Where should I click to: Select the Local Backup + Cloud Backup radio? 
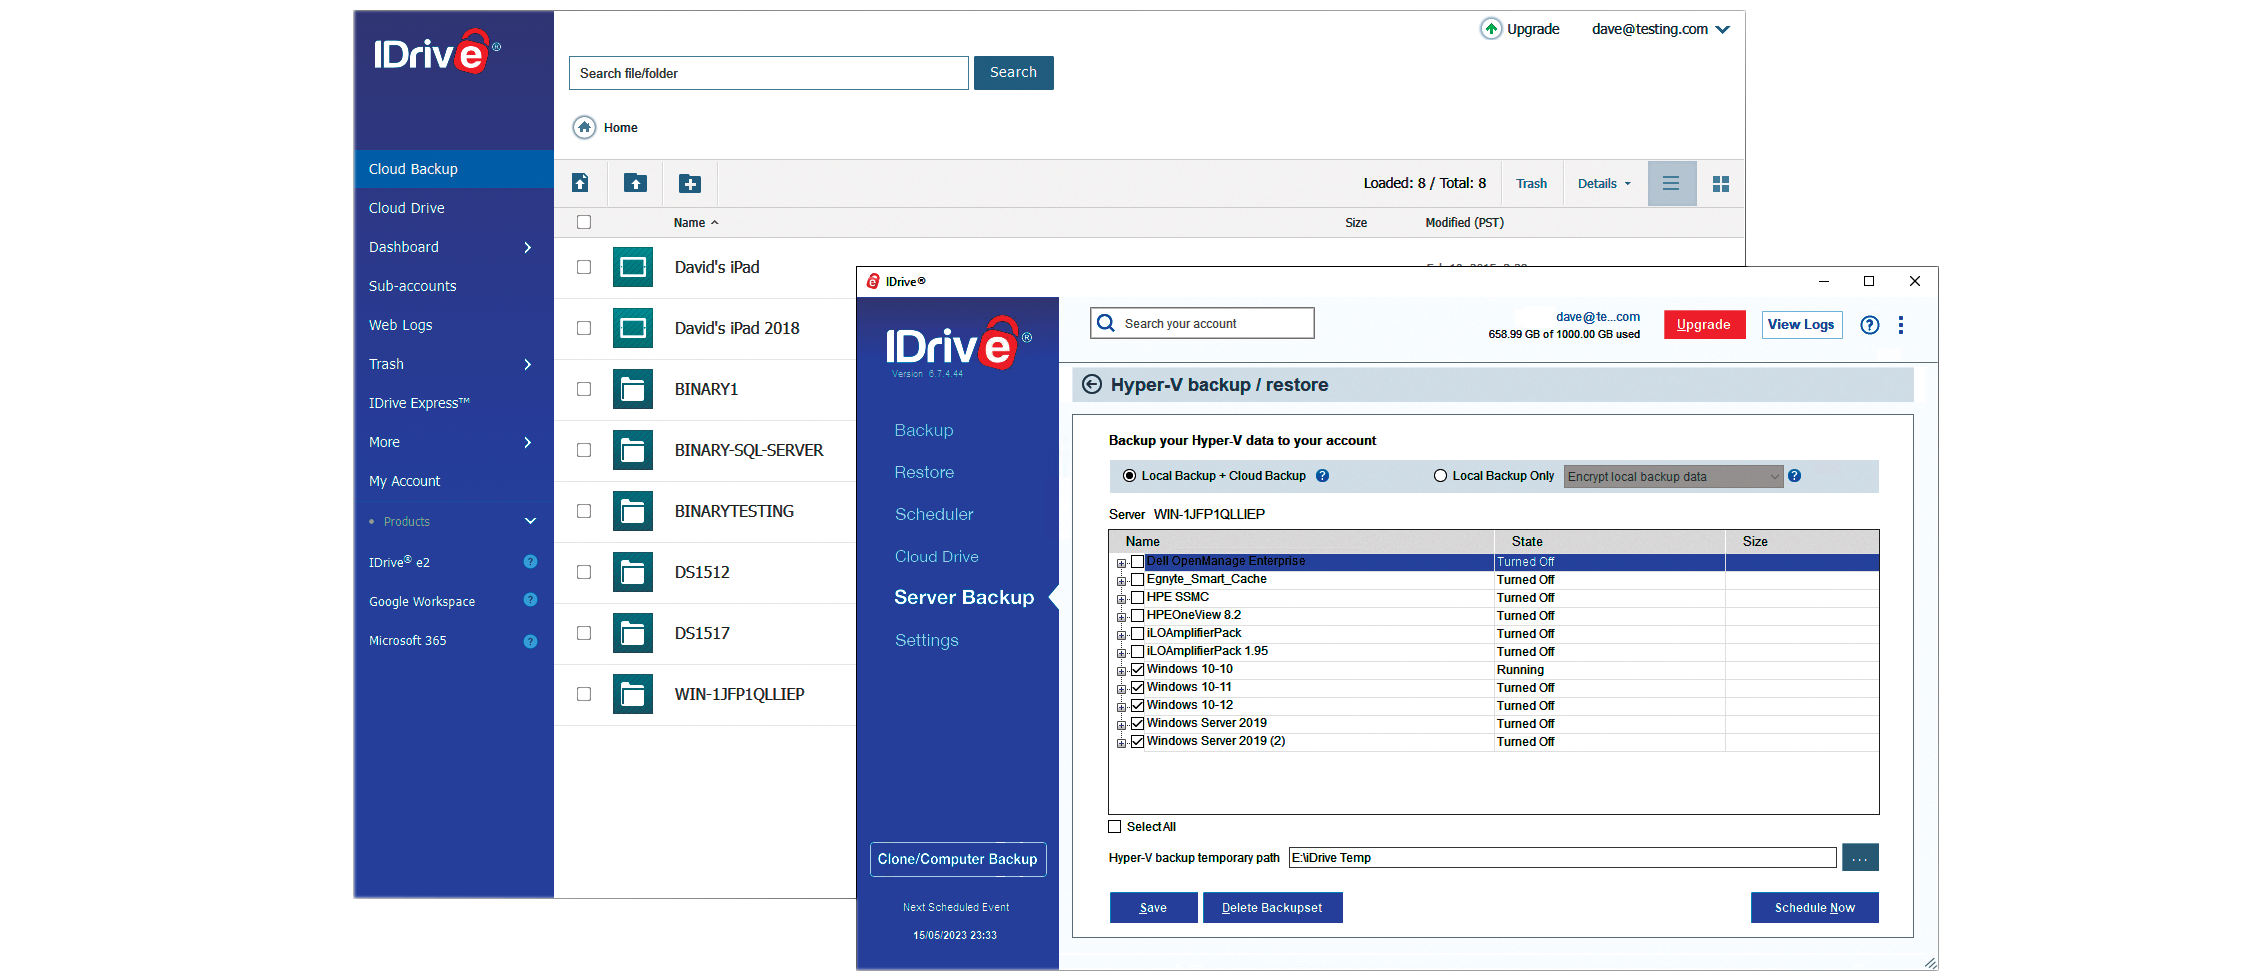click(1129, 476)
